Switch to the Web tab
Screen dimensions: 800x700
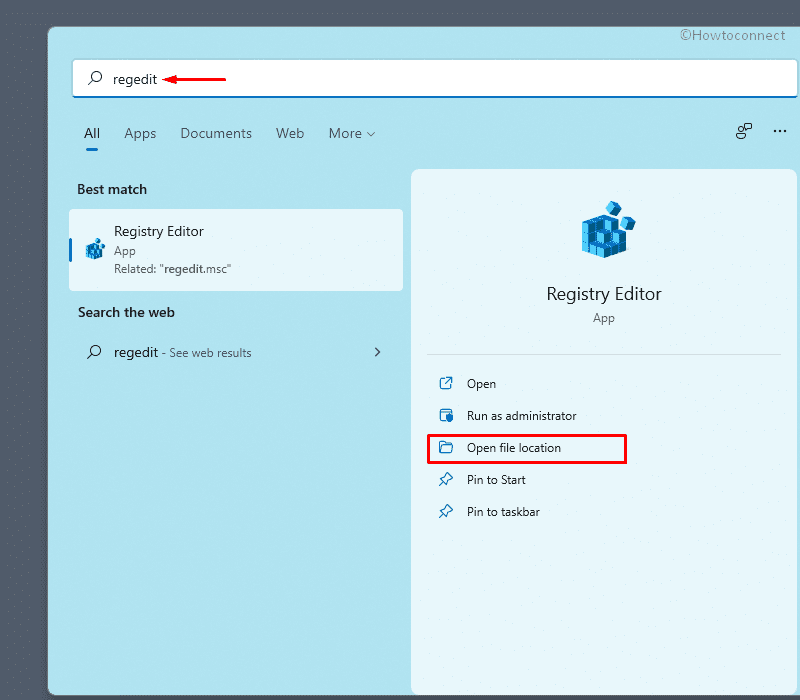[290, 134]
